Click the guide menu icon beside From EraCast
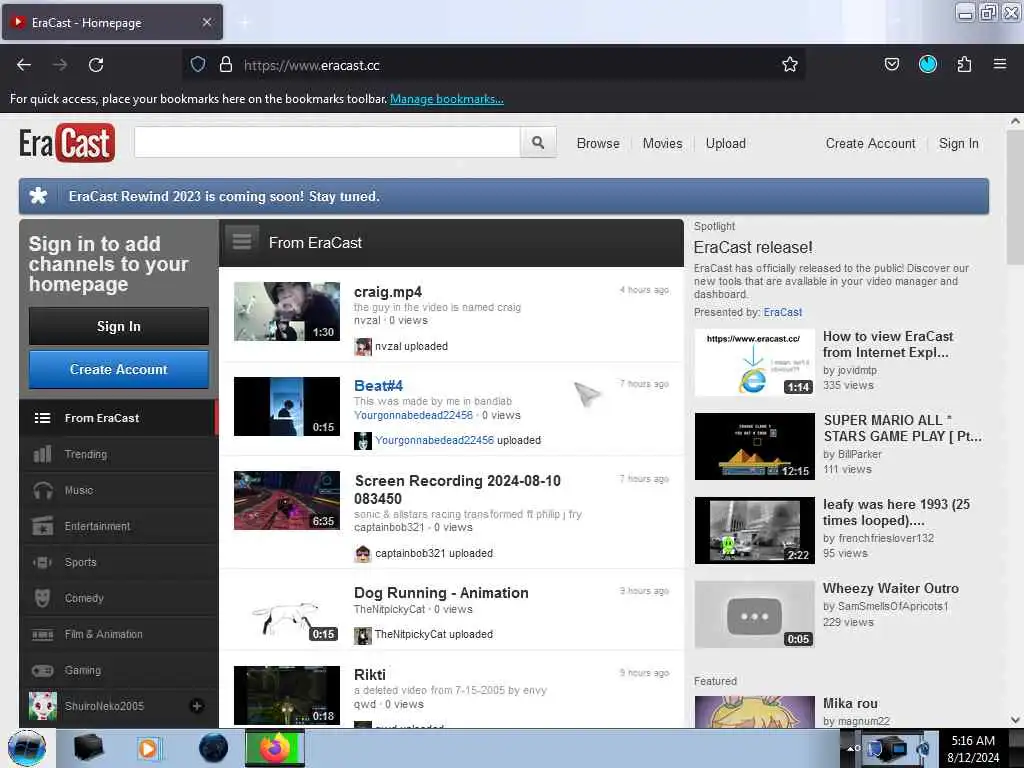1024x768 pixels. pyautogui.click(x=242, y=242)
